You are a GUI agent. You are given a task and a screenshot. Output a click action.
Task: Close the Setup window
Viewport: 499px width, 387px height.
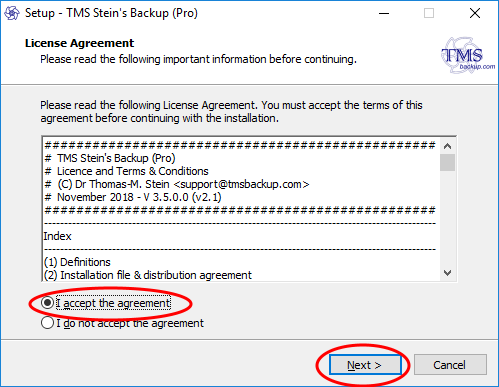(475, 13)
